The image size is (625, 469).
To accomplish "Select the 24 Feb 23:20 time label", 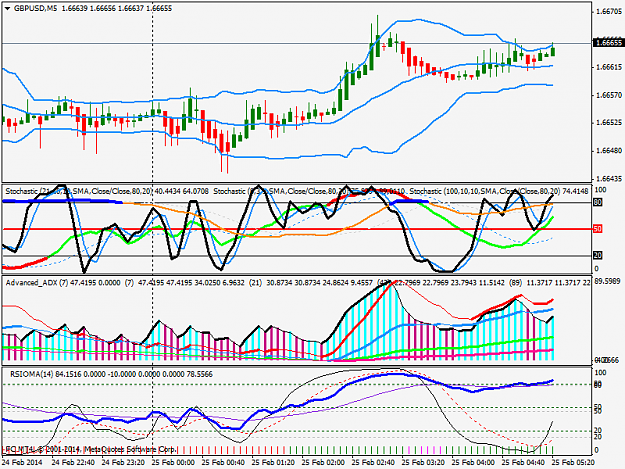I will 123,463.
